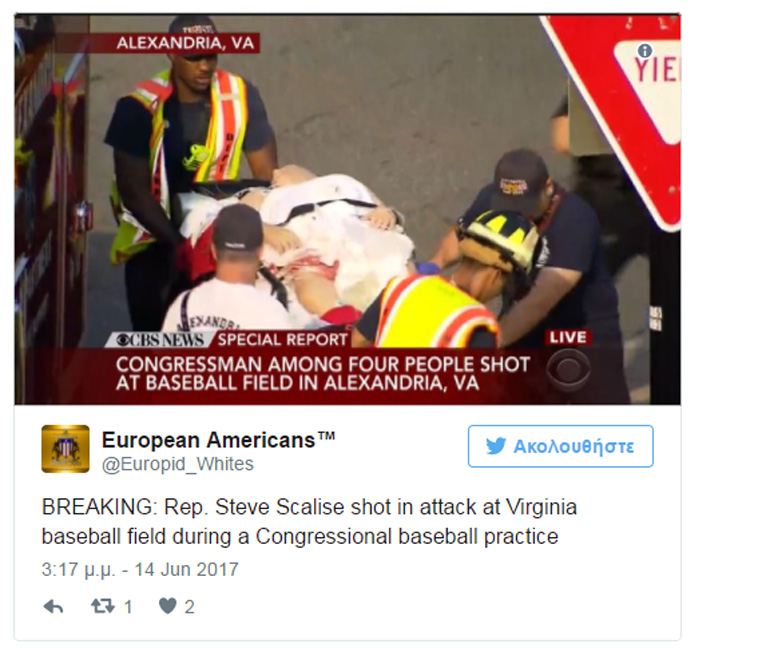Image resolution: width=770 pixels, height=652 pixels.
Task: Click the Twitter bird in follow button
Action: (496, 446)
